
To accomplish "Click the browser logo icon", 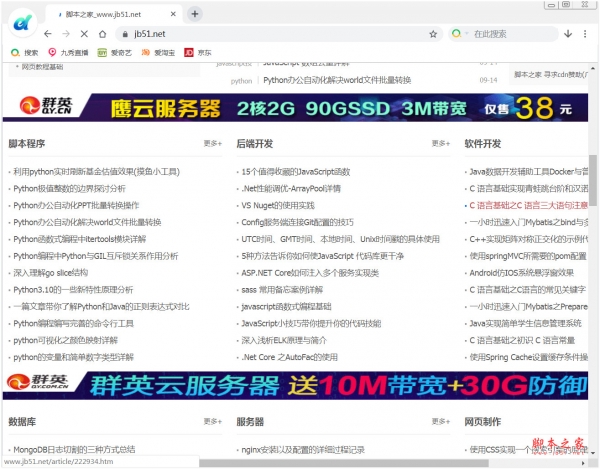I will coord(22,23).
